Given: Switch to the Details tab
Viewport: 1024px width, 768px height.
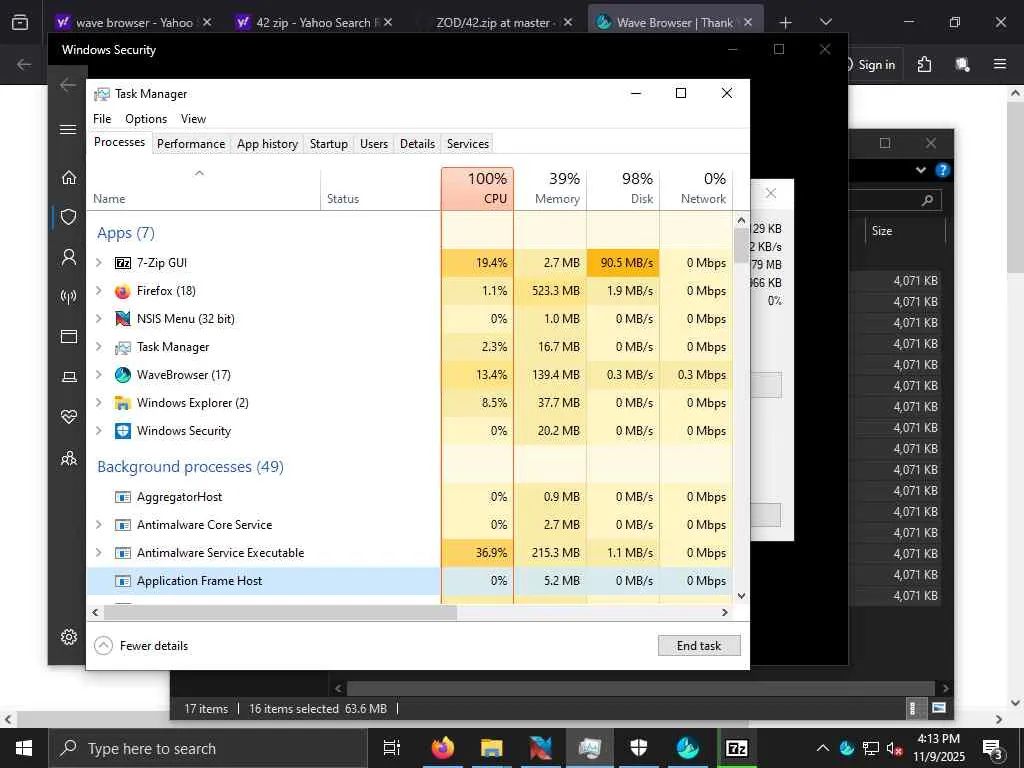Looking at the screenshot, I should point(417,144).
